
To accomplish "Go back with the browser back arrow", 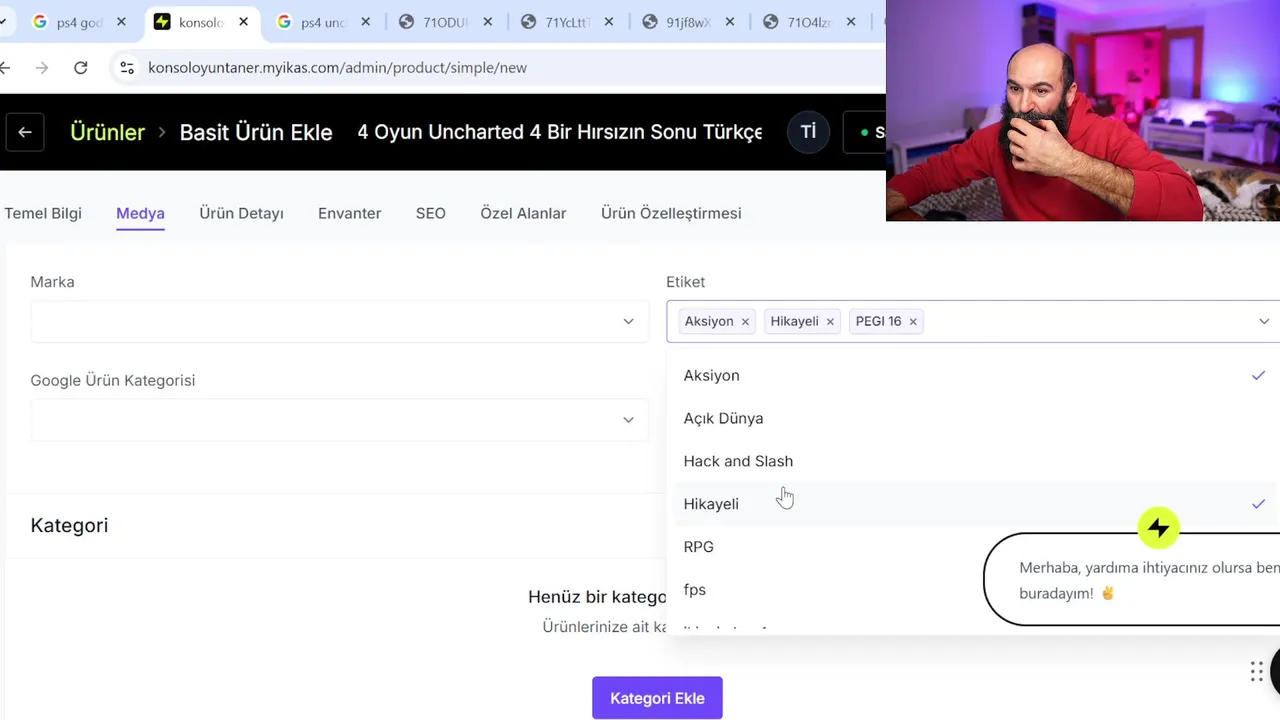I will (5, 68).
